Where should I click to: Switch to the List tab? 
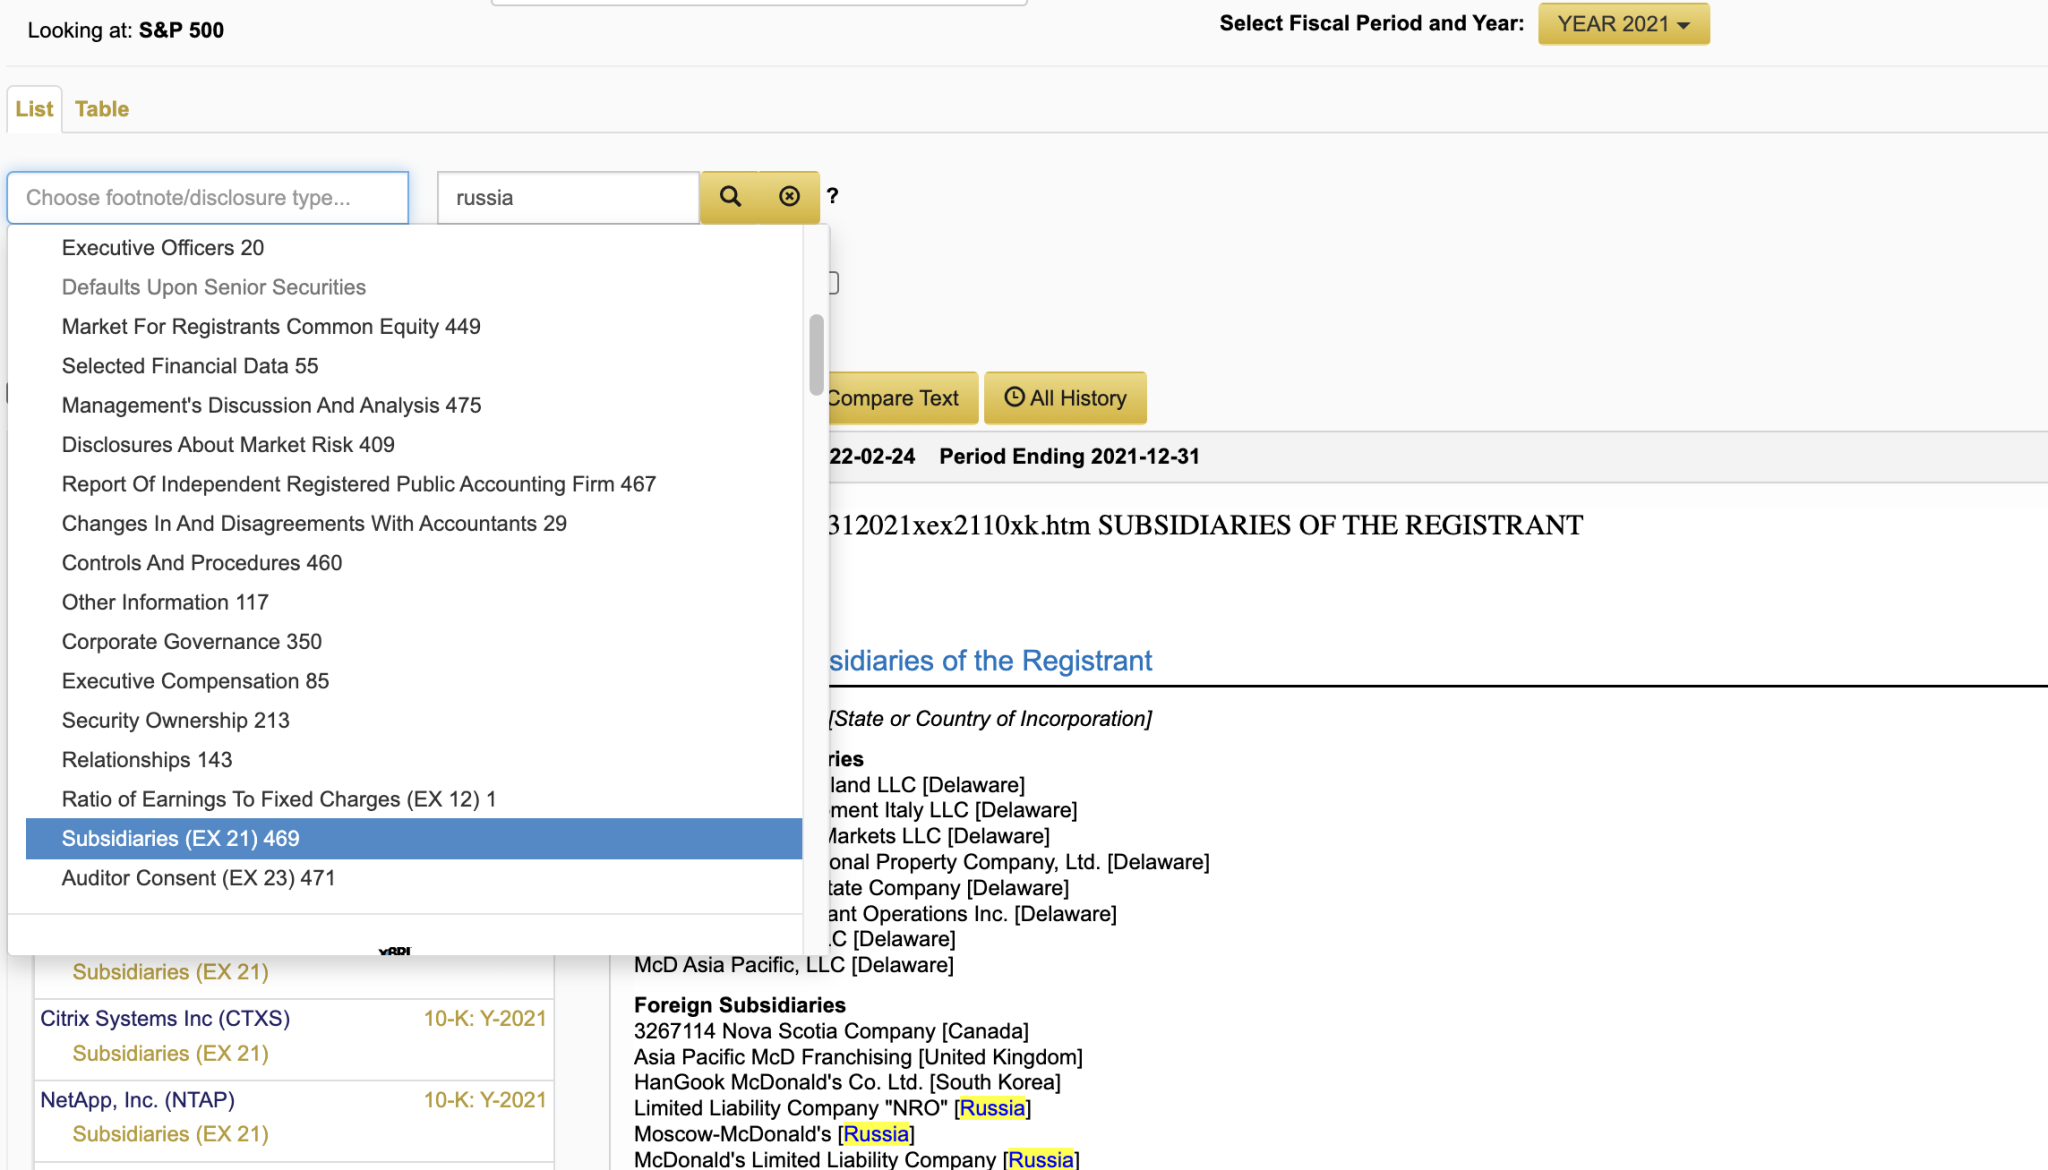click(x=34, y=109)
